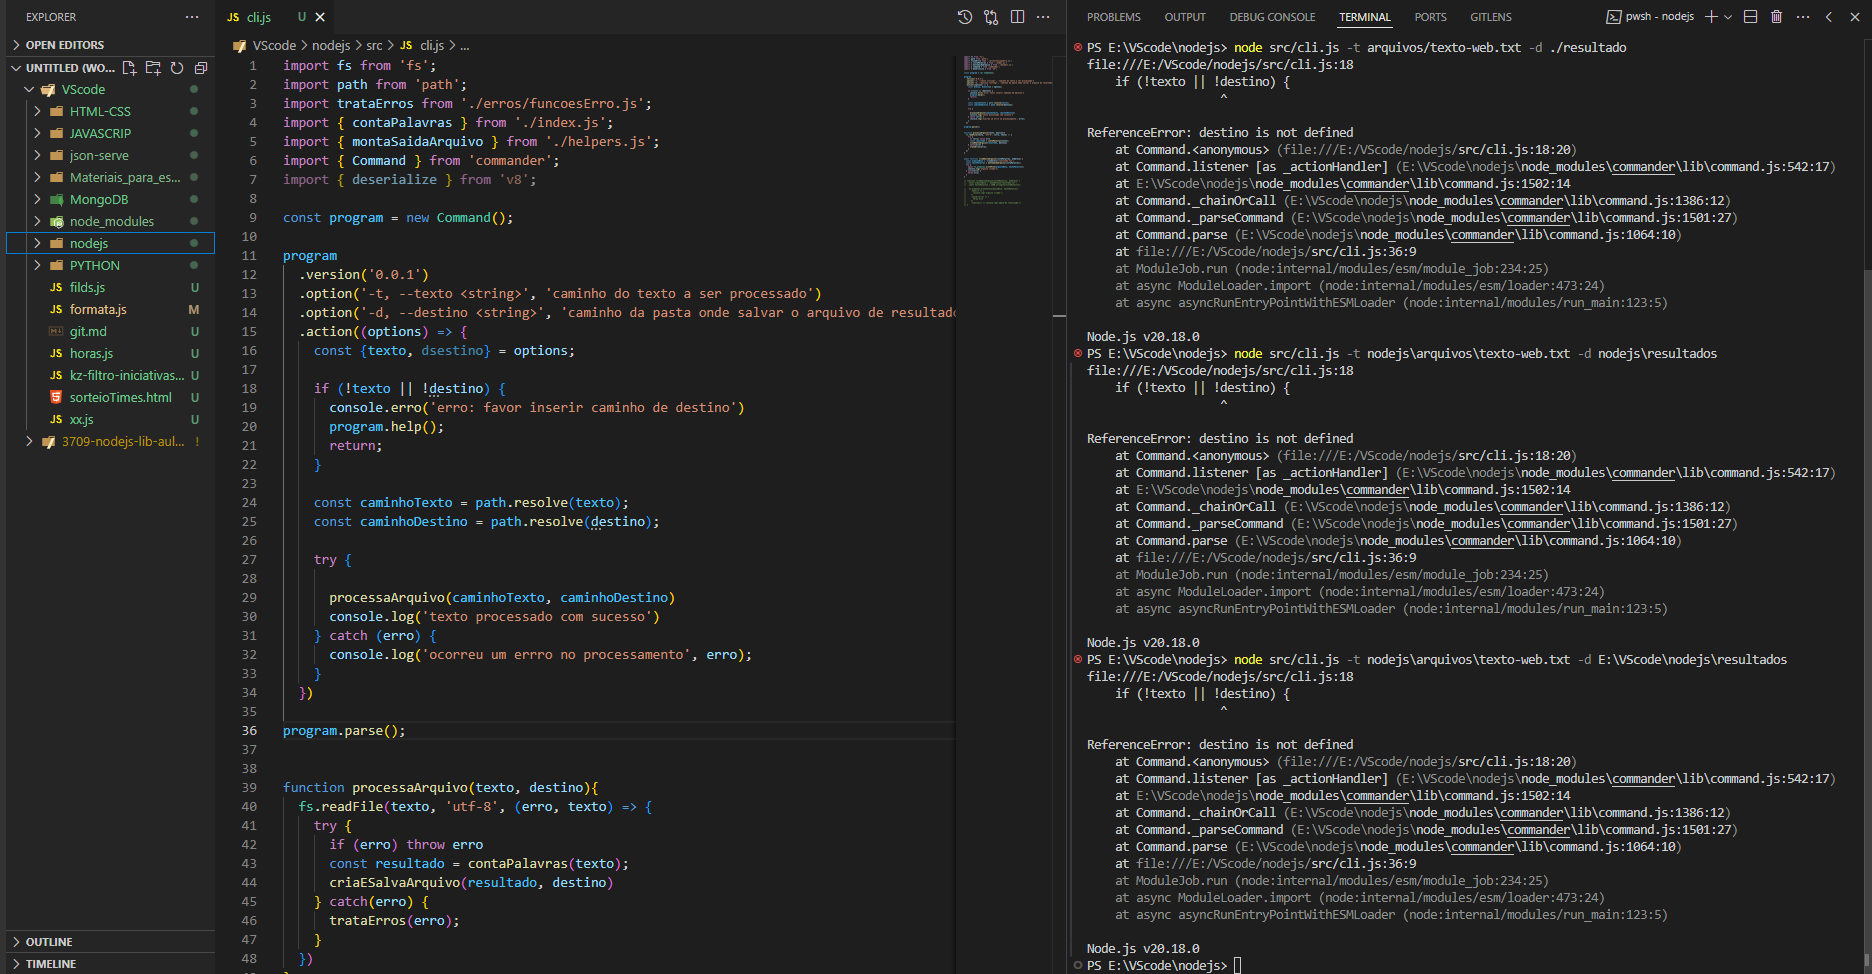Open the GitLens panel tab
1872x974 pixels.
(x=1490, y=17)
